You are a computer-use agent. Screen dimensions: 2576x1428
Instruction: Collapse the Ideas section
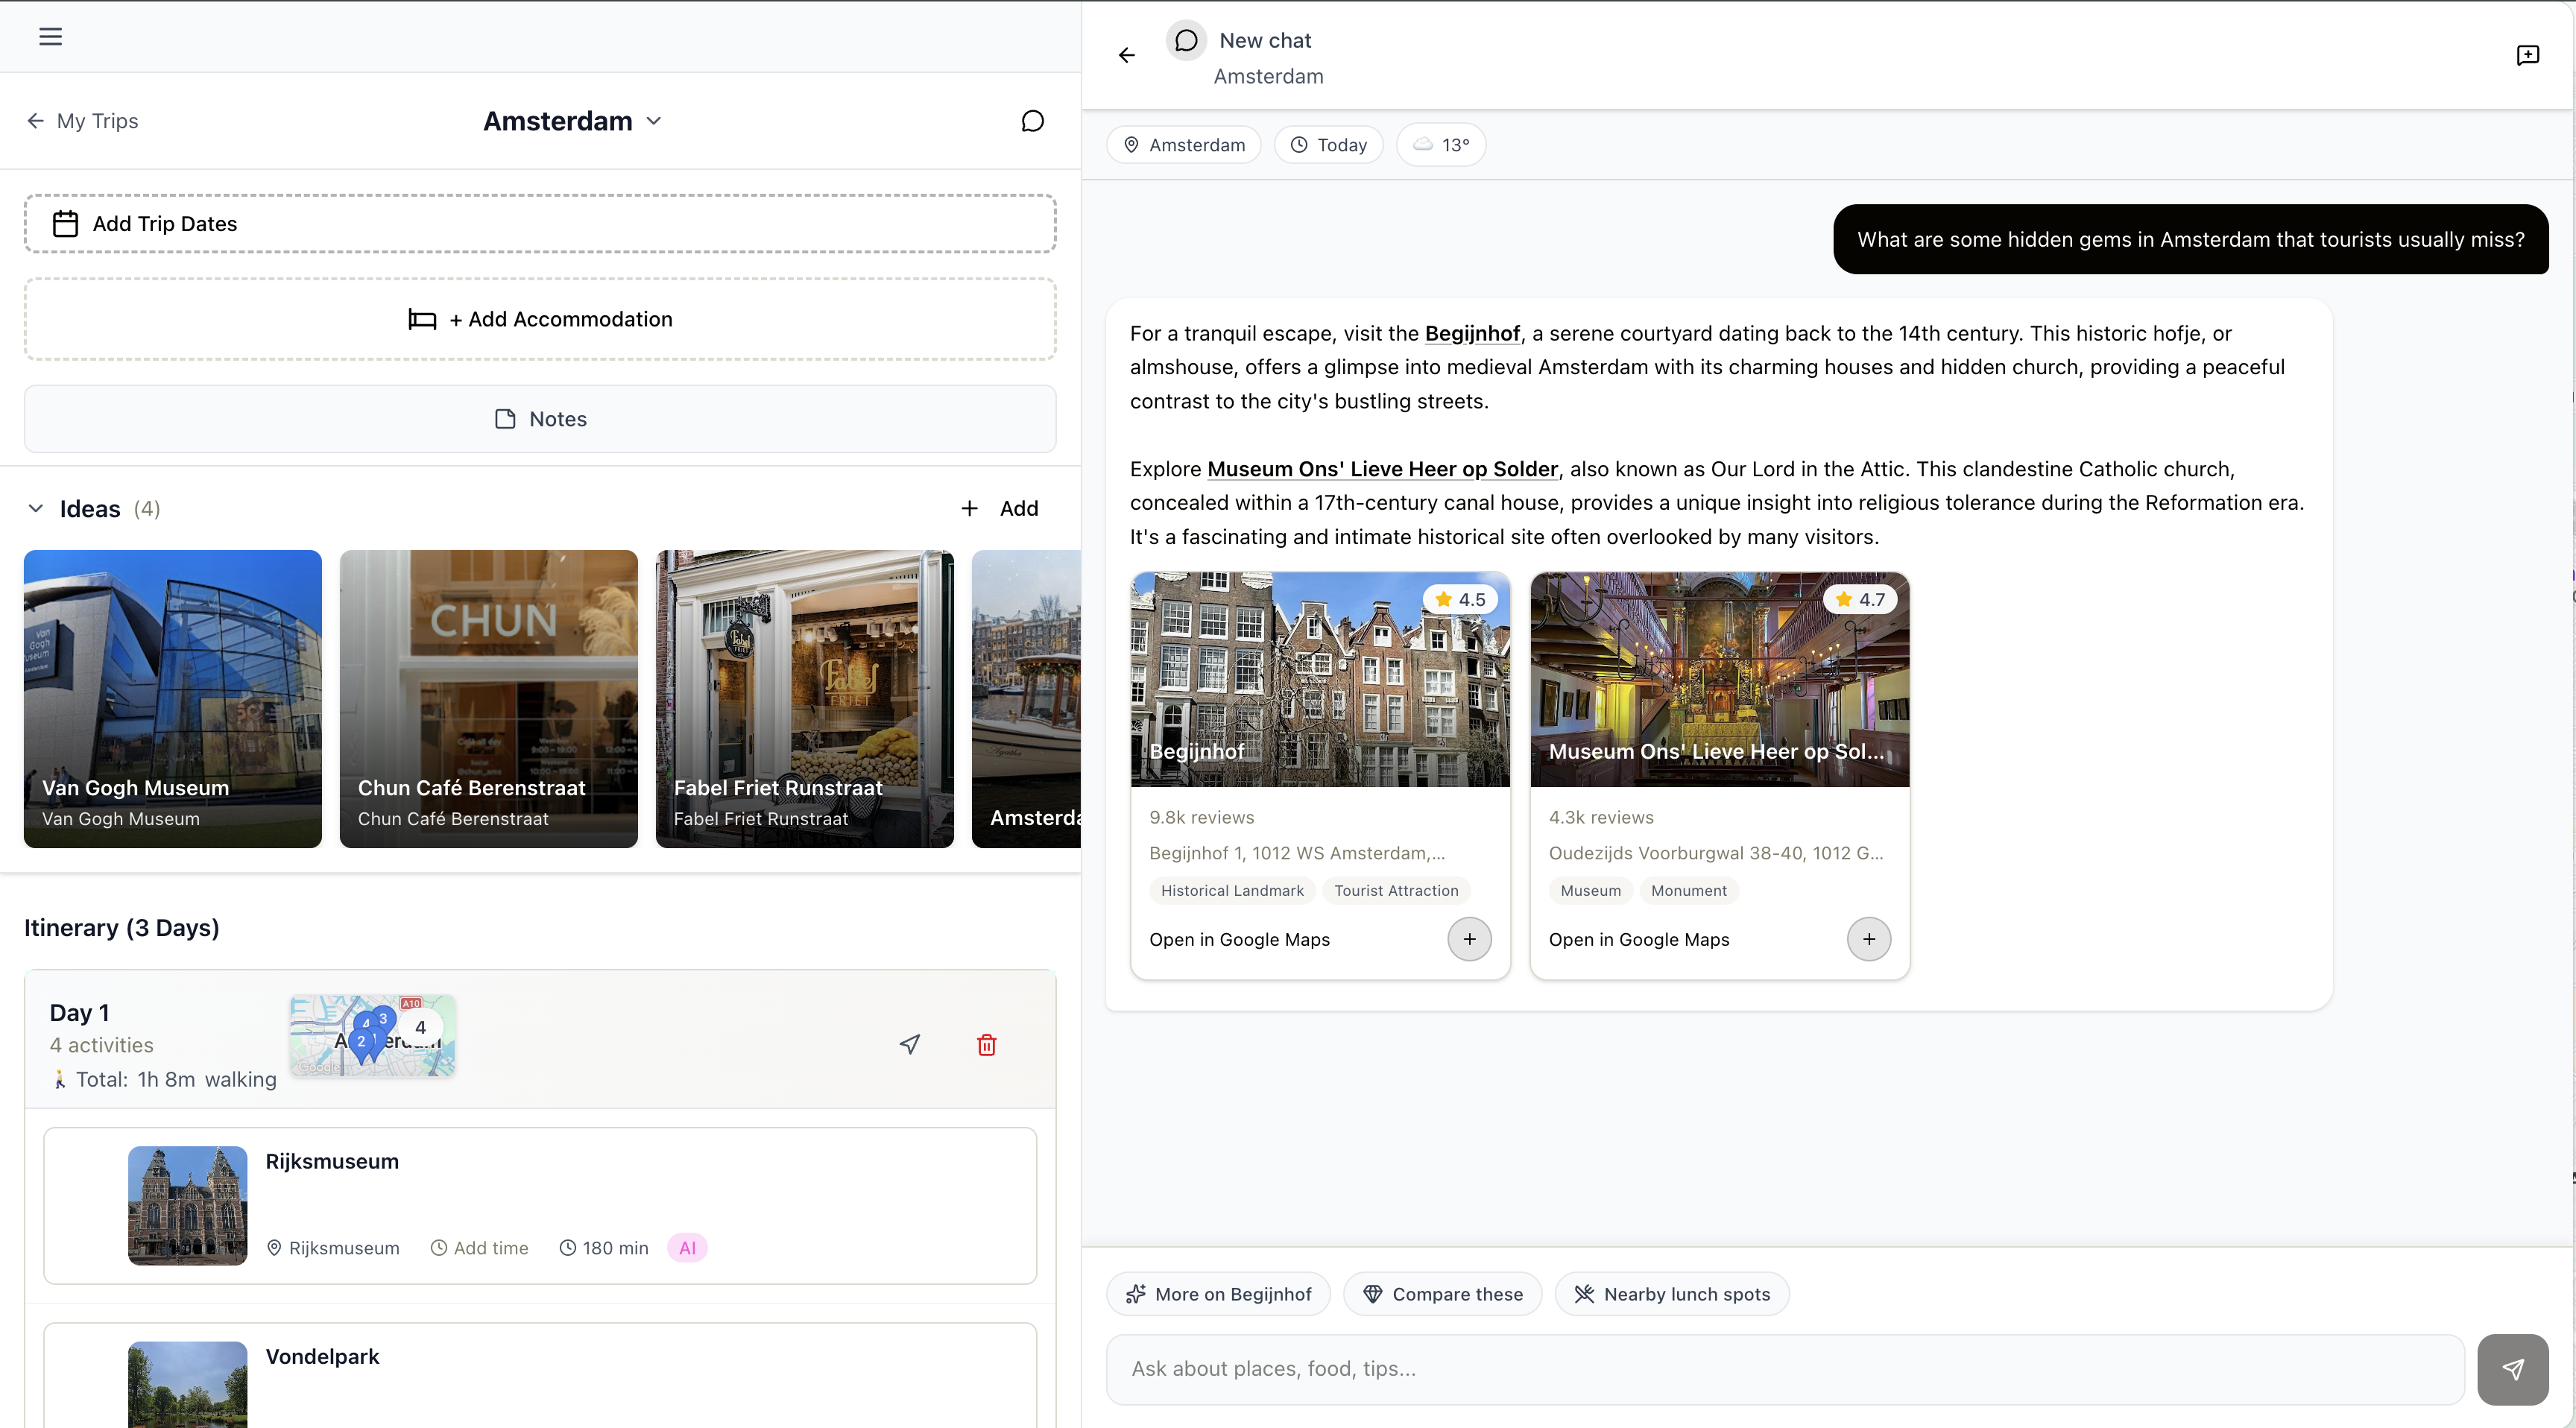click(36, 509)
